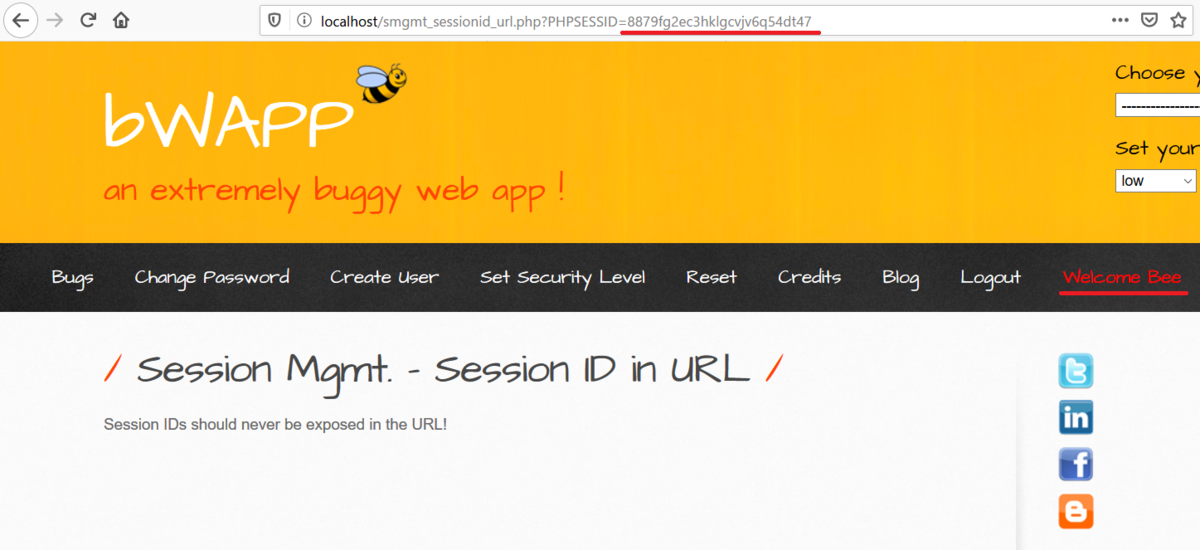Open the page actions three-dot menu
The height and width of the screenshot is (550, 1200).
click(1122, 20)
